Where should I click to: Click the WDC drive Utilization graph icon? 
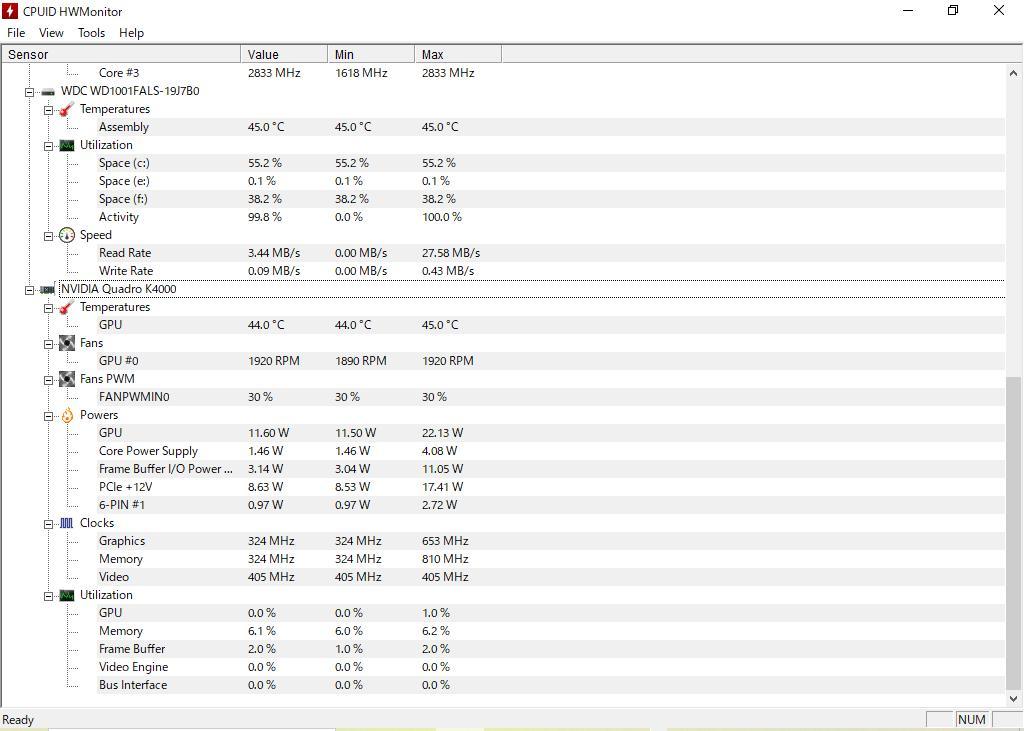click(x=67, y=145)
